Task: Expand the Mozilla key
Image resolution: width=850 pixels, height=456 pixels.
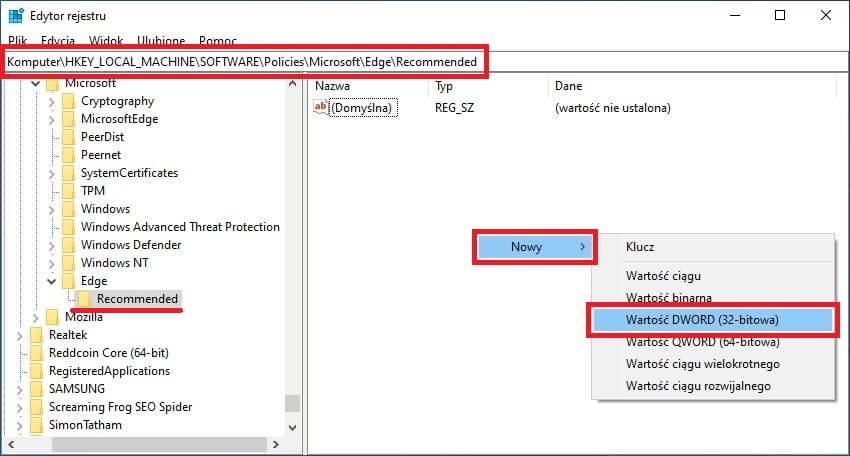Action: click(36, 318)
